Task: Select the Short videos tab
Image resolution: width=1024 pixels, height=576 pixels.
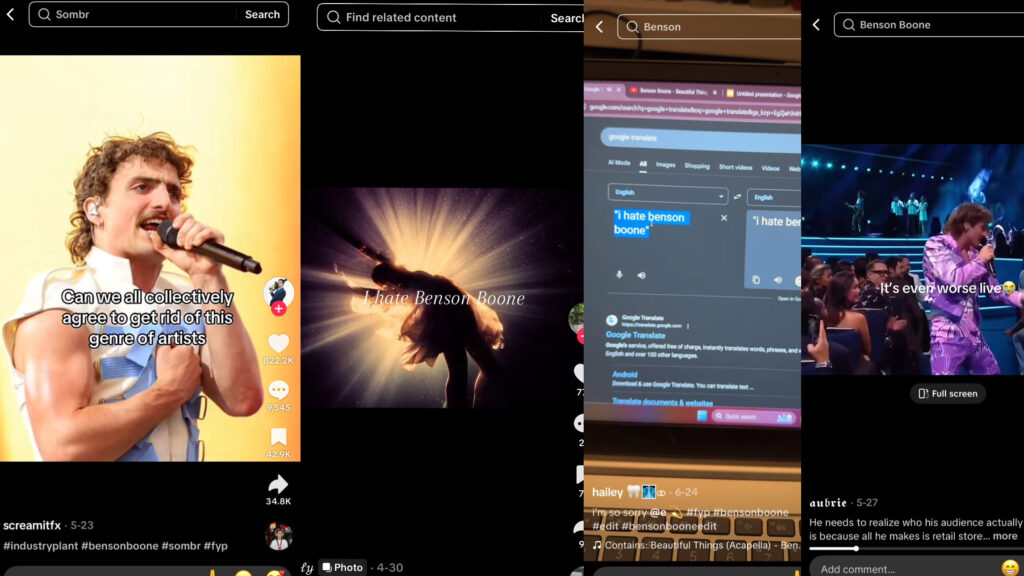Action: (735, 167)
